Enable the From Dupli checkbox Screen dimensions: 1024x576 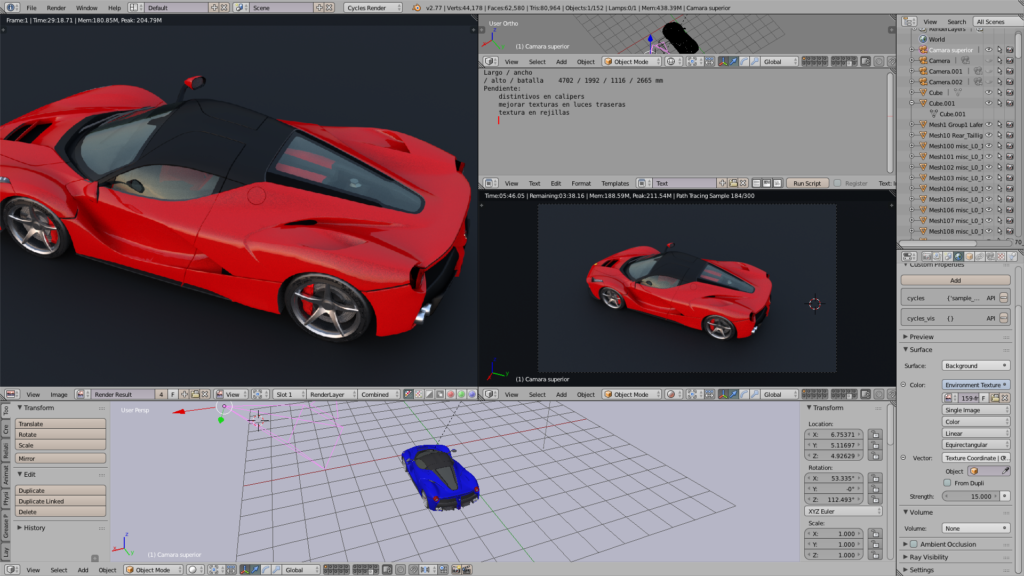tap(946, 483)
